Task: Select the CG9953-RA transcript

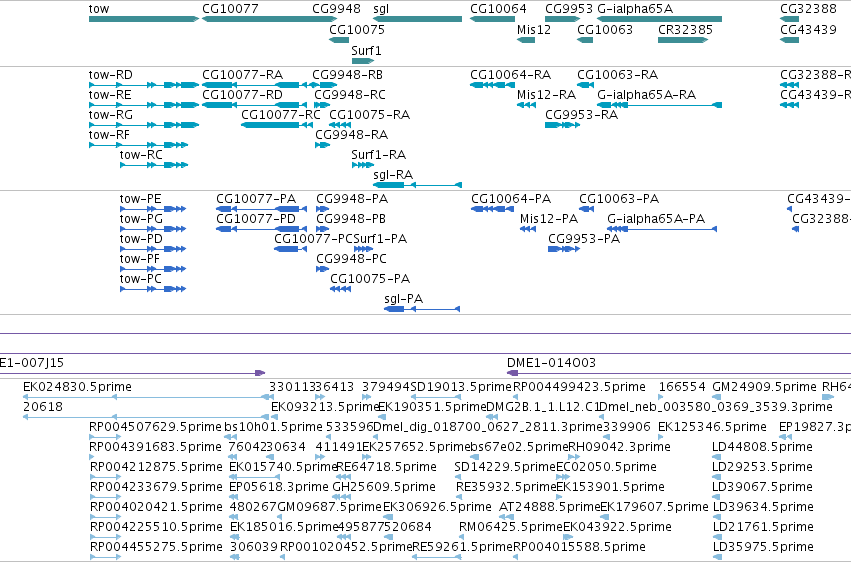Action: point(562,125)
